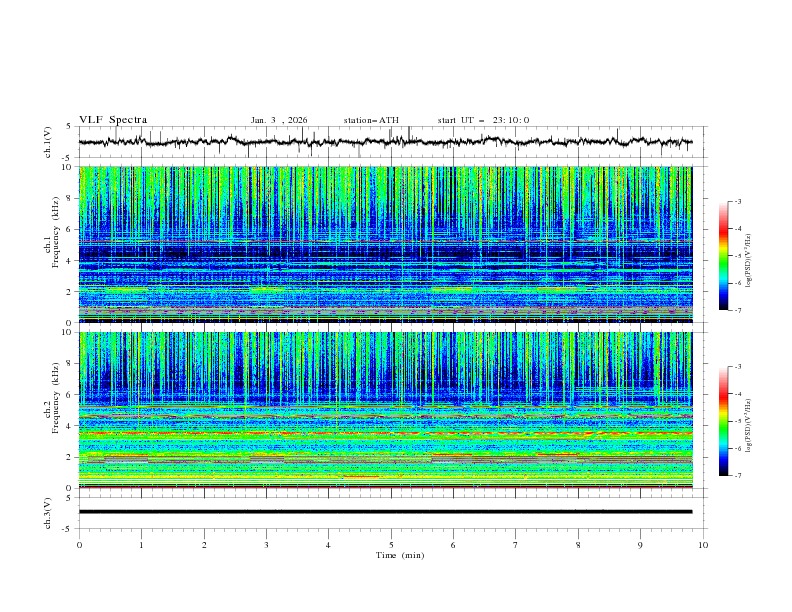Viewport: 792px width, 612px height.
Task: Click inside the ch.1 frequency spectrogram
Action: pos(385,244)
